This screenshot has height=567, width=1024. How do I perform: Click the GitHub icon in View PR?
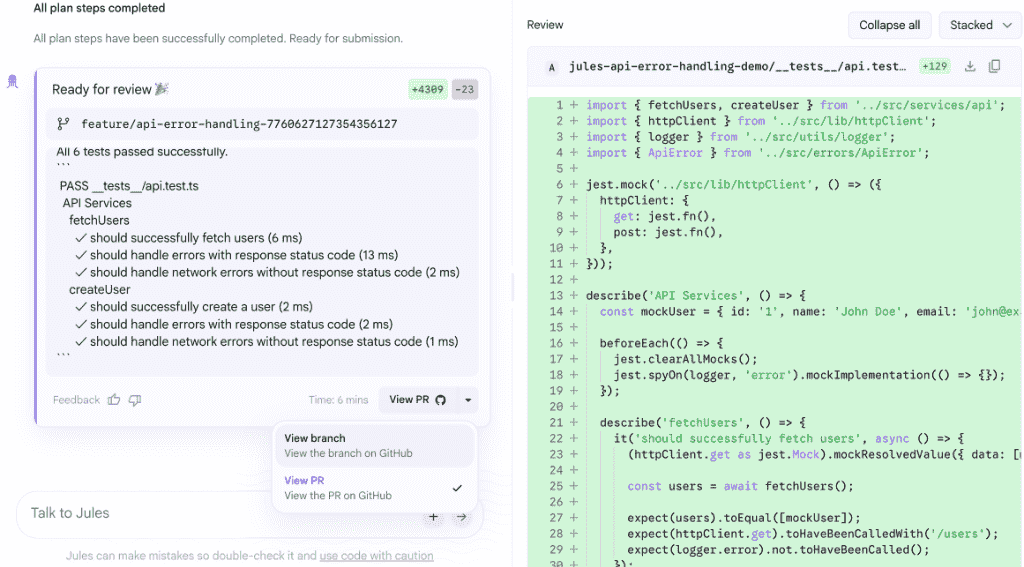[x=441, y=400]
